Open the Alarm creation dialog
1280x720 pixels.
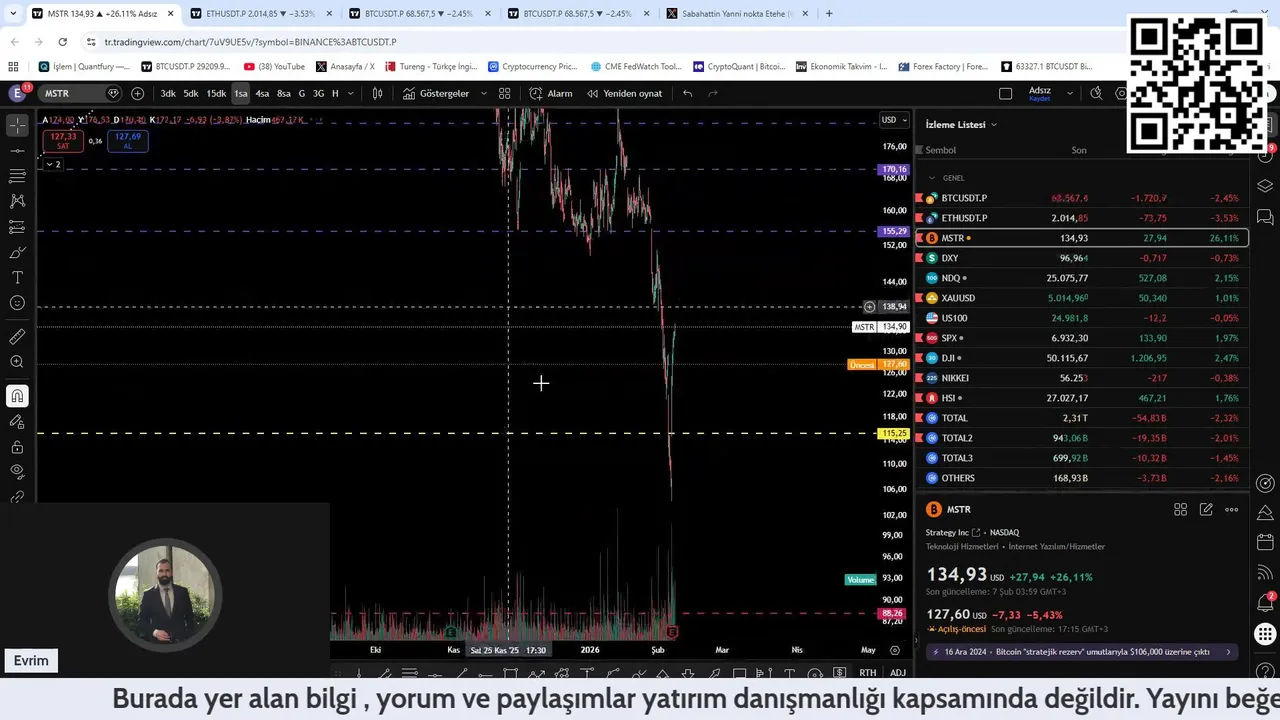coord(551,93)
